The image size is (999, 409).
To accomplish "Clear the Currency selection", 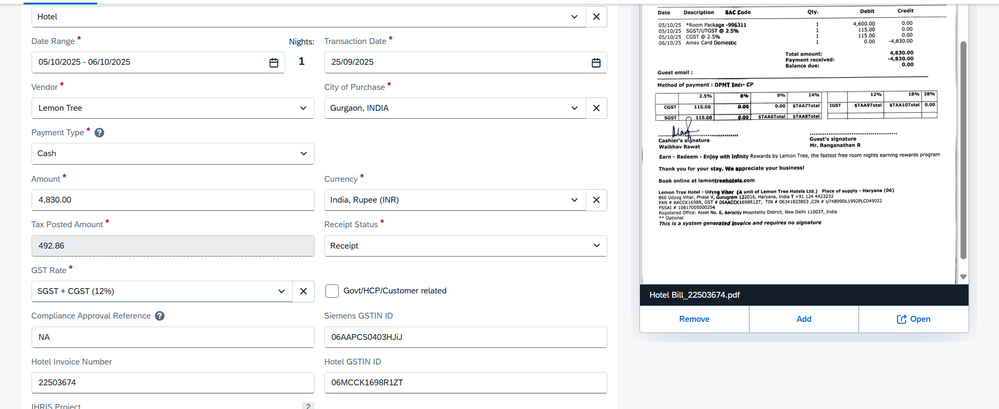I will (596, 200).
